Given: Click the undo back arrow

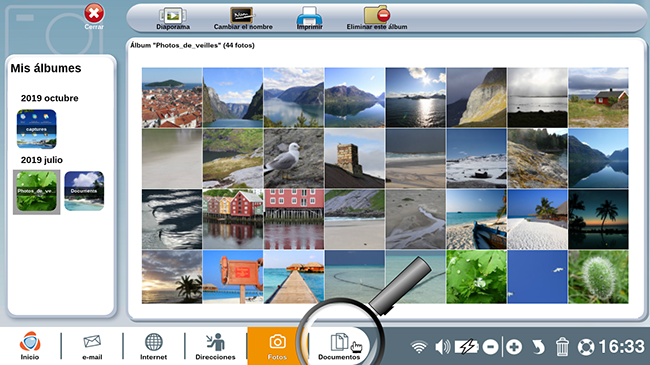Looking at the screenshot, I should tap(538, 347).
